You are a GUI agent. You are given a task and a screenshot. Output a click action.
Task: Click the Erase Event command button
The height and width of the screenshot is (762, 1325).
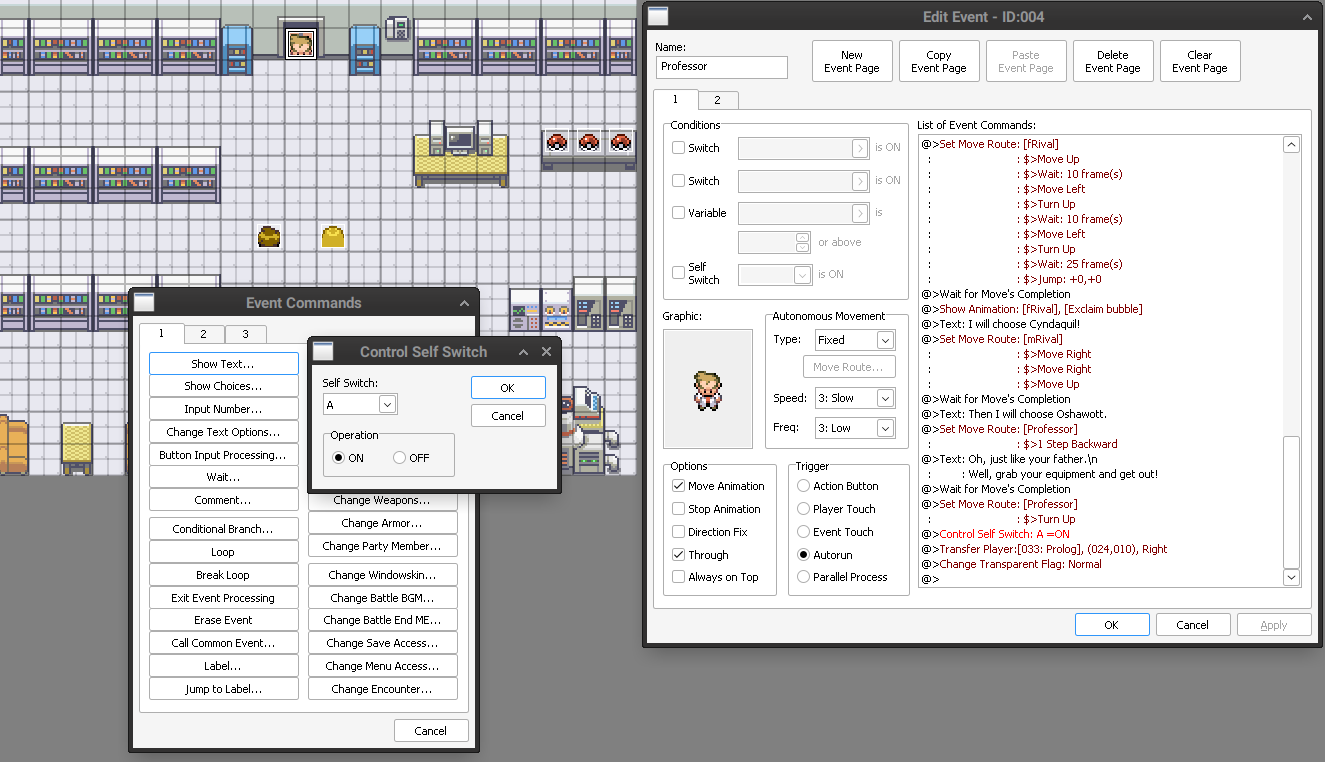223,620
